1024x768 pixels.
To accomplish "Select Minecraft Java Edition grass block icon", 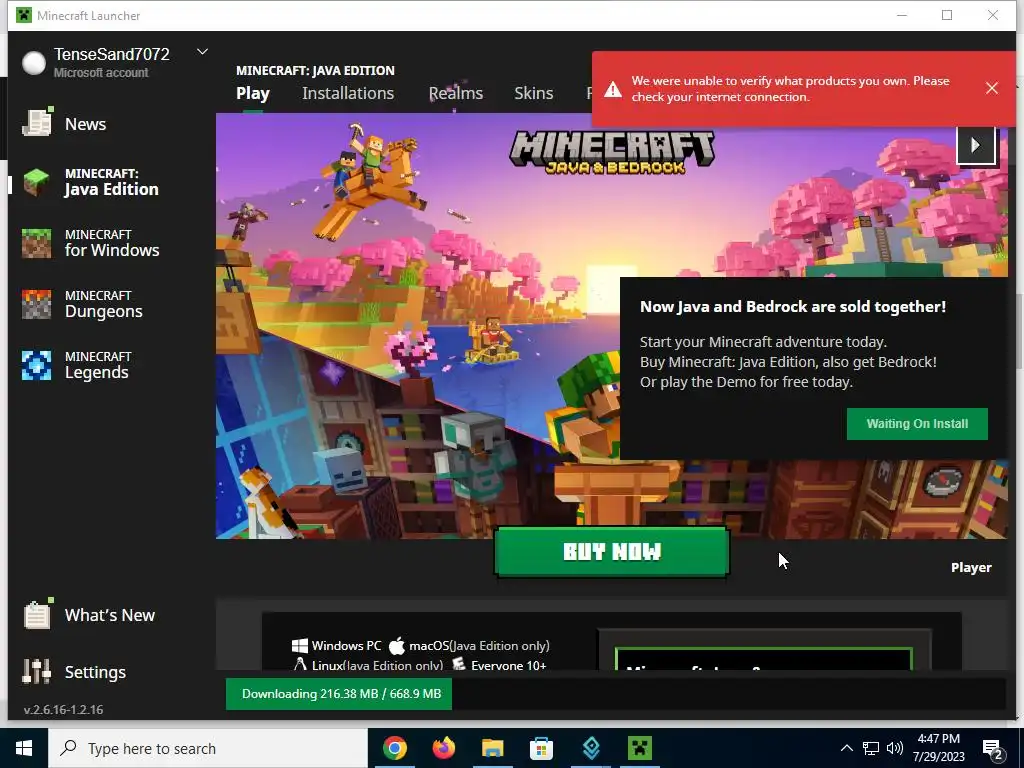I will tap(37, 182).
